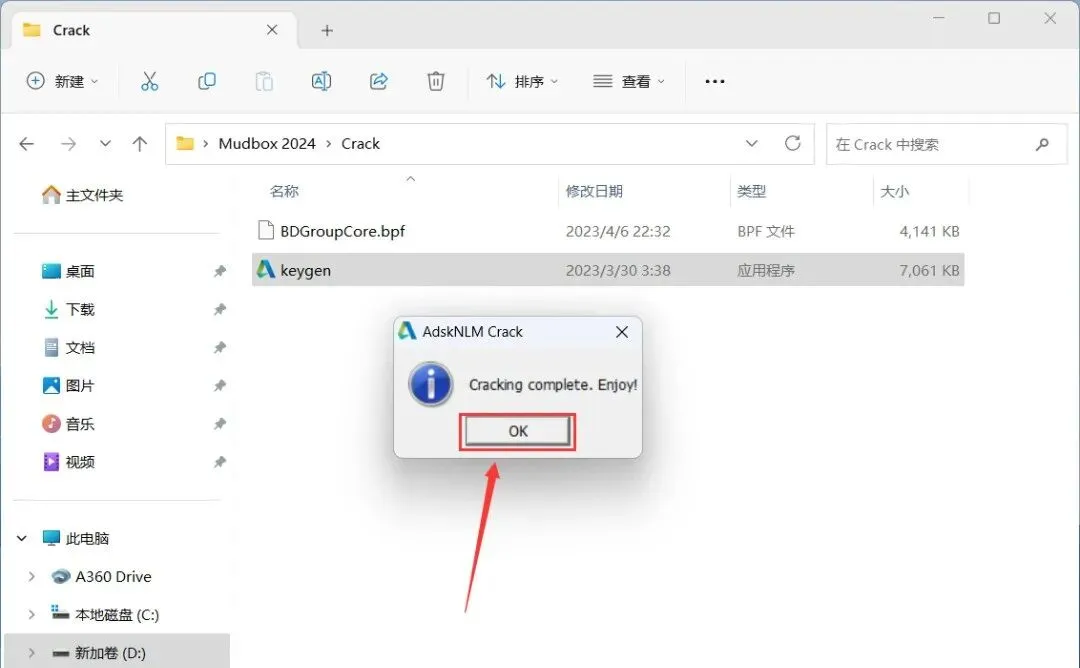
Task: Open 主文件夹 (Home) in sidebar
Action: [x=83, y=195]
